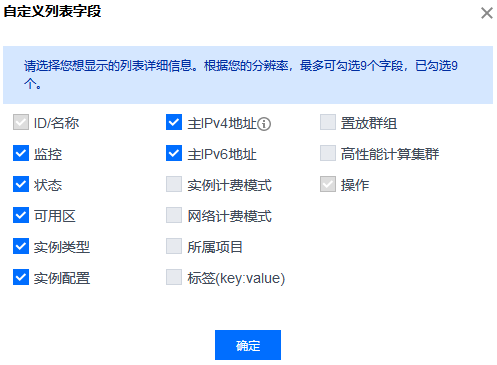Click the 实例配置 label text
497x365 pixels.
[62, 278]
